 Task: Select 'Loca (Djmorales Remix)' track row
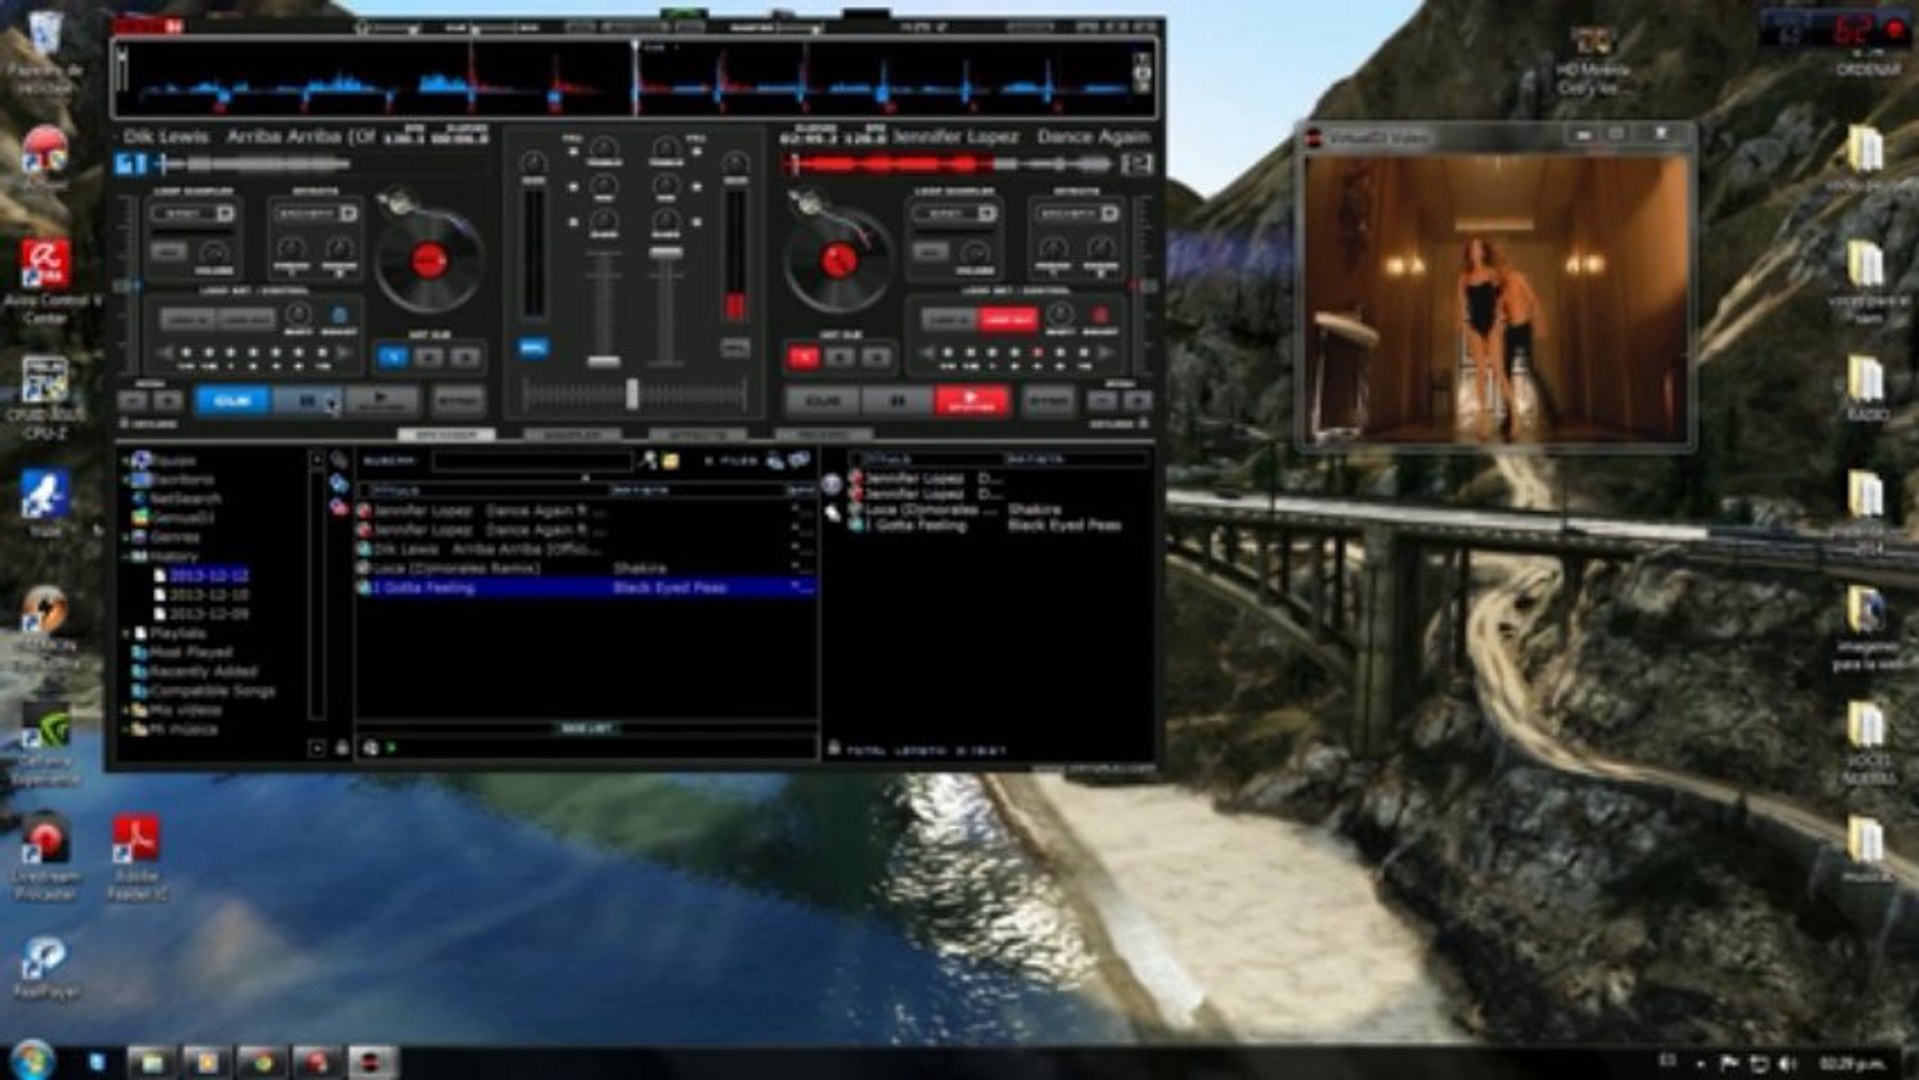(x=586, y=568)
